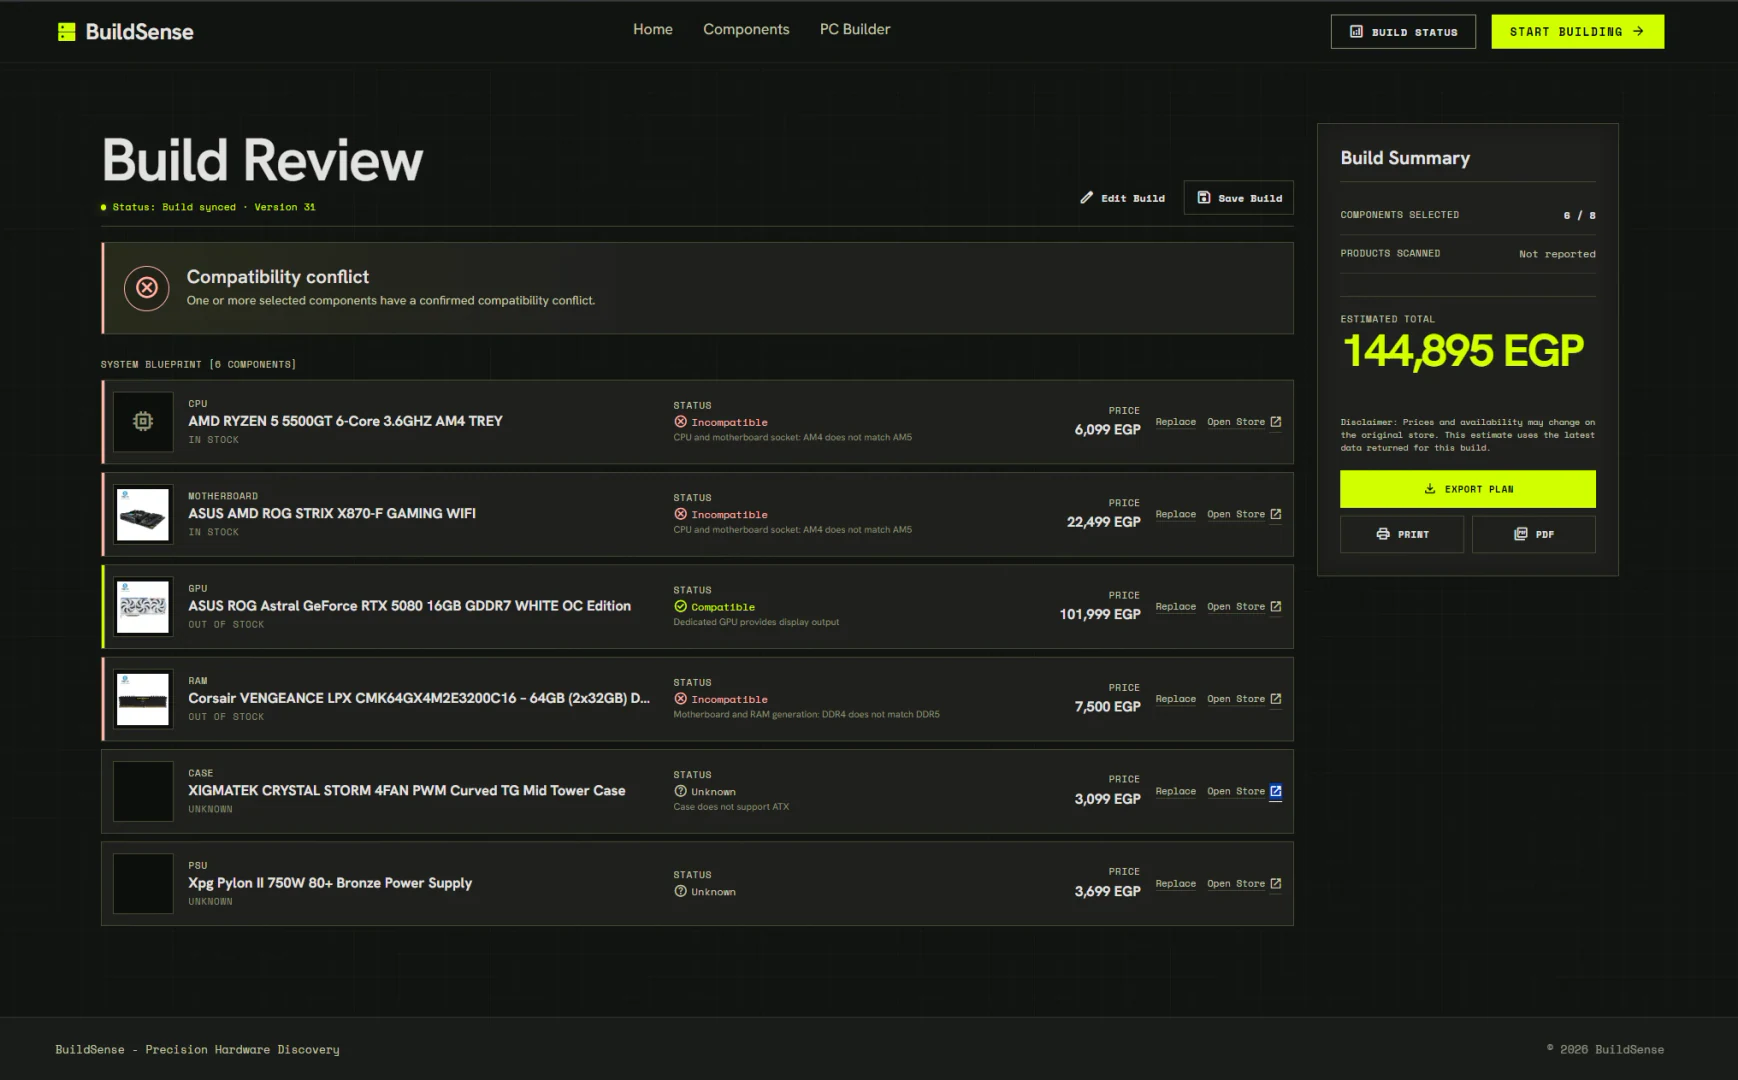This screenshot has width=1738, height=1080.
Task: Replace the XIGMATEK case
Action: 1175,791
